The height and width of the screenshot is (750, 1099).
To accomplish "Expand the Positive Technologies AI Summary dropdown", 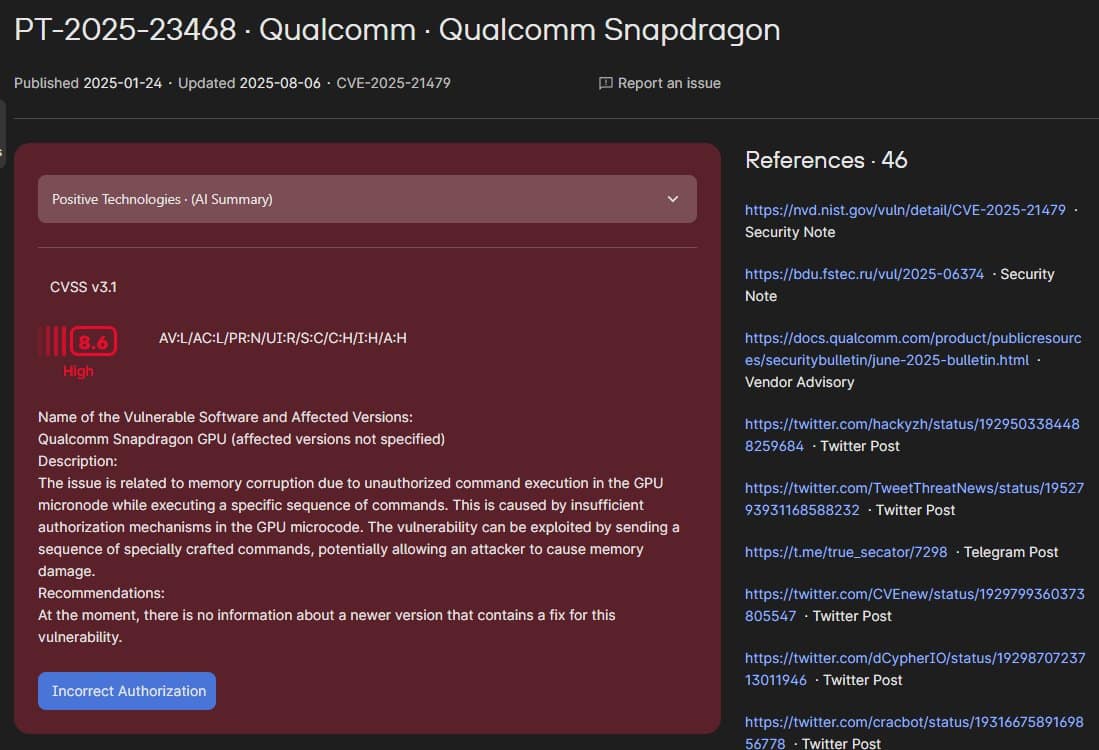I will (x=367, y=199).
